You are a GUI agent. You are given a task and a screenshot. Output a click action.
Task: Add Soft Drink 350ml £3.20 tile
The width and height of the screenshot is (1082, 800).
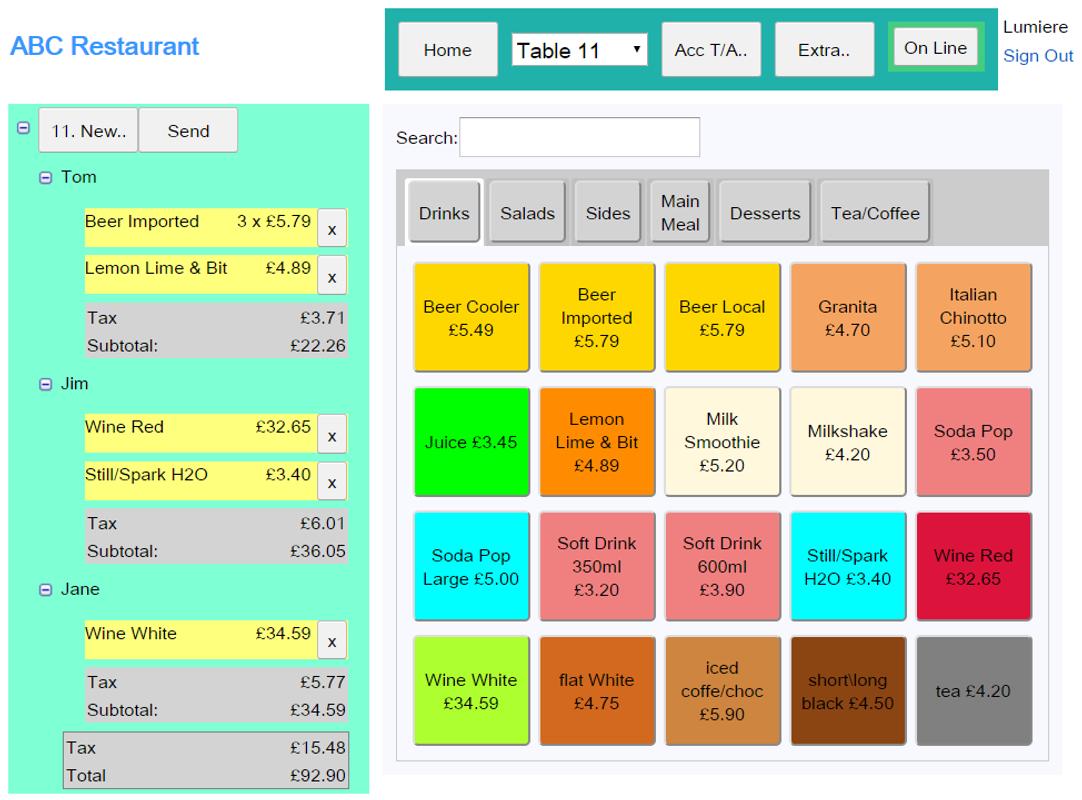coord(597,567)
